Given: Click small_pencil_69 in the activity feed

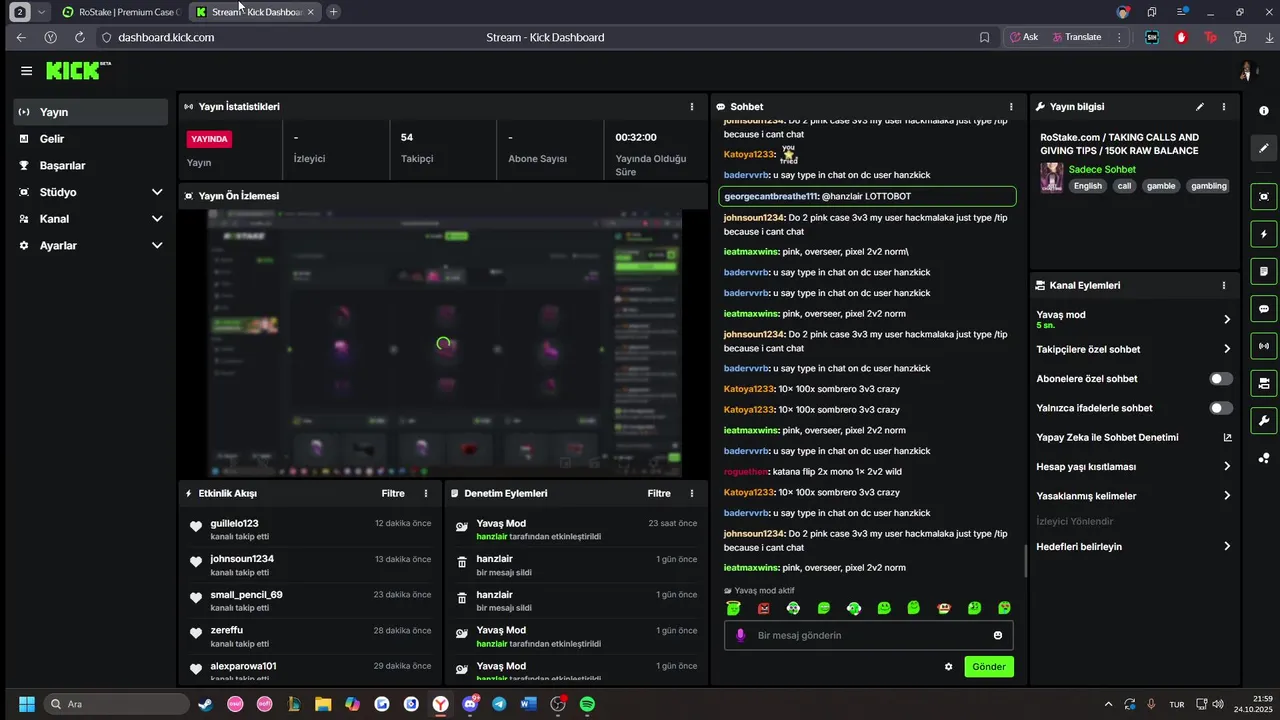Looking at the screenshot, I should [x=246, y=595].
